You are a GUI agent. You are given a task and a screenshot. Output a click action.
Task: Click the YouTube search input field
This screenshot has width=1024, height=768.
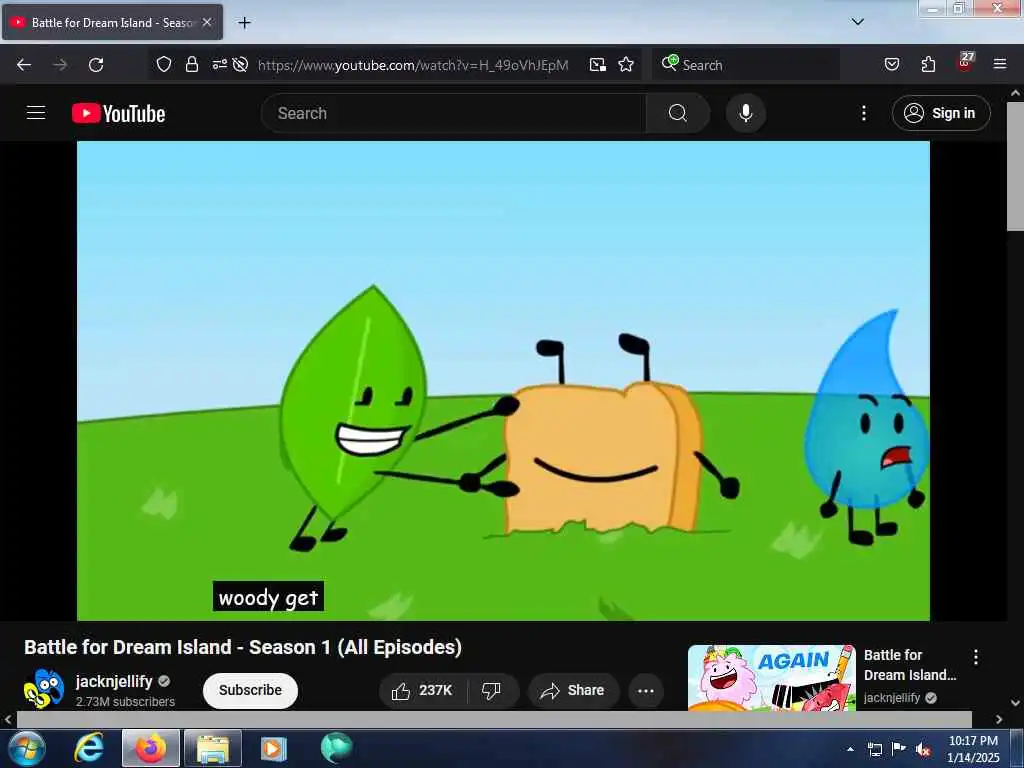coord(454,113)
